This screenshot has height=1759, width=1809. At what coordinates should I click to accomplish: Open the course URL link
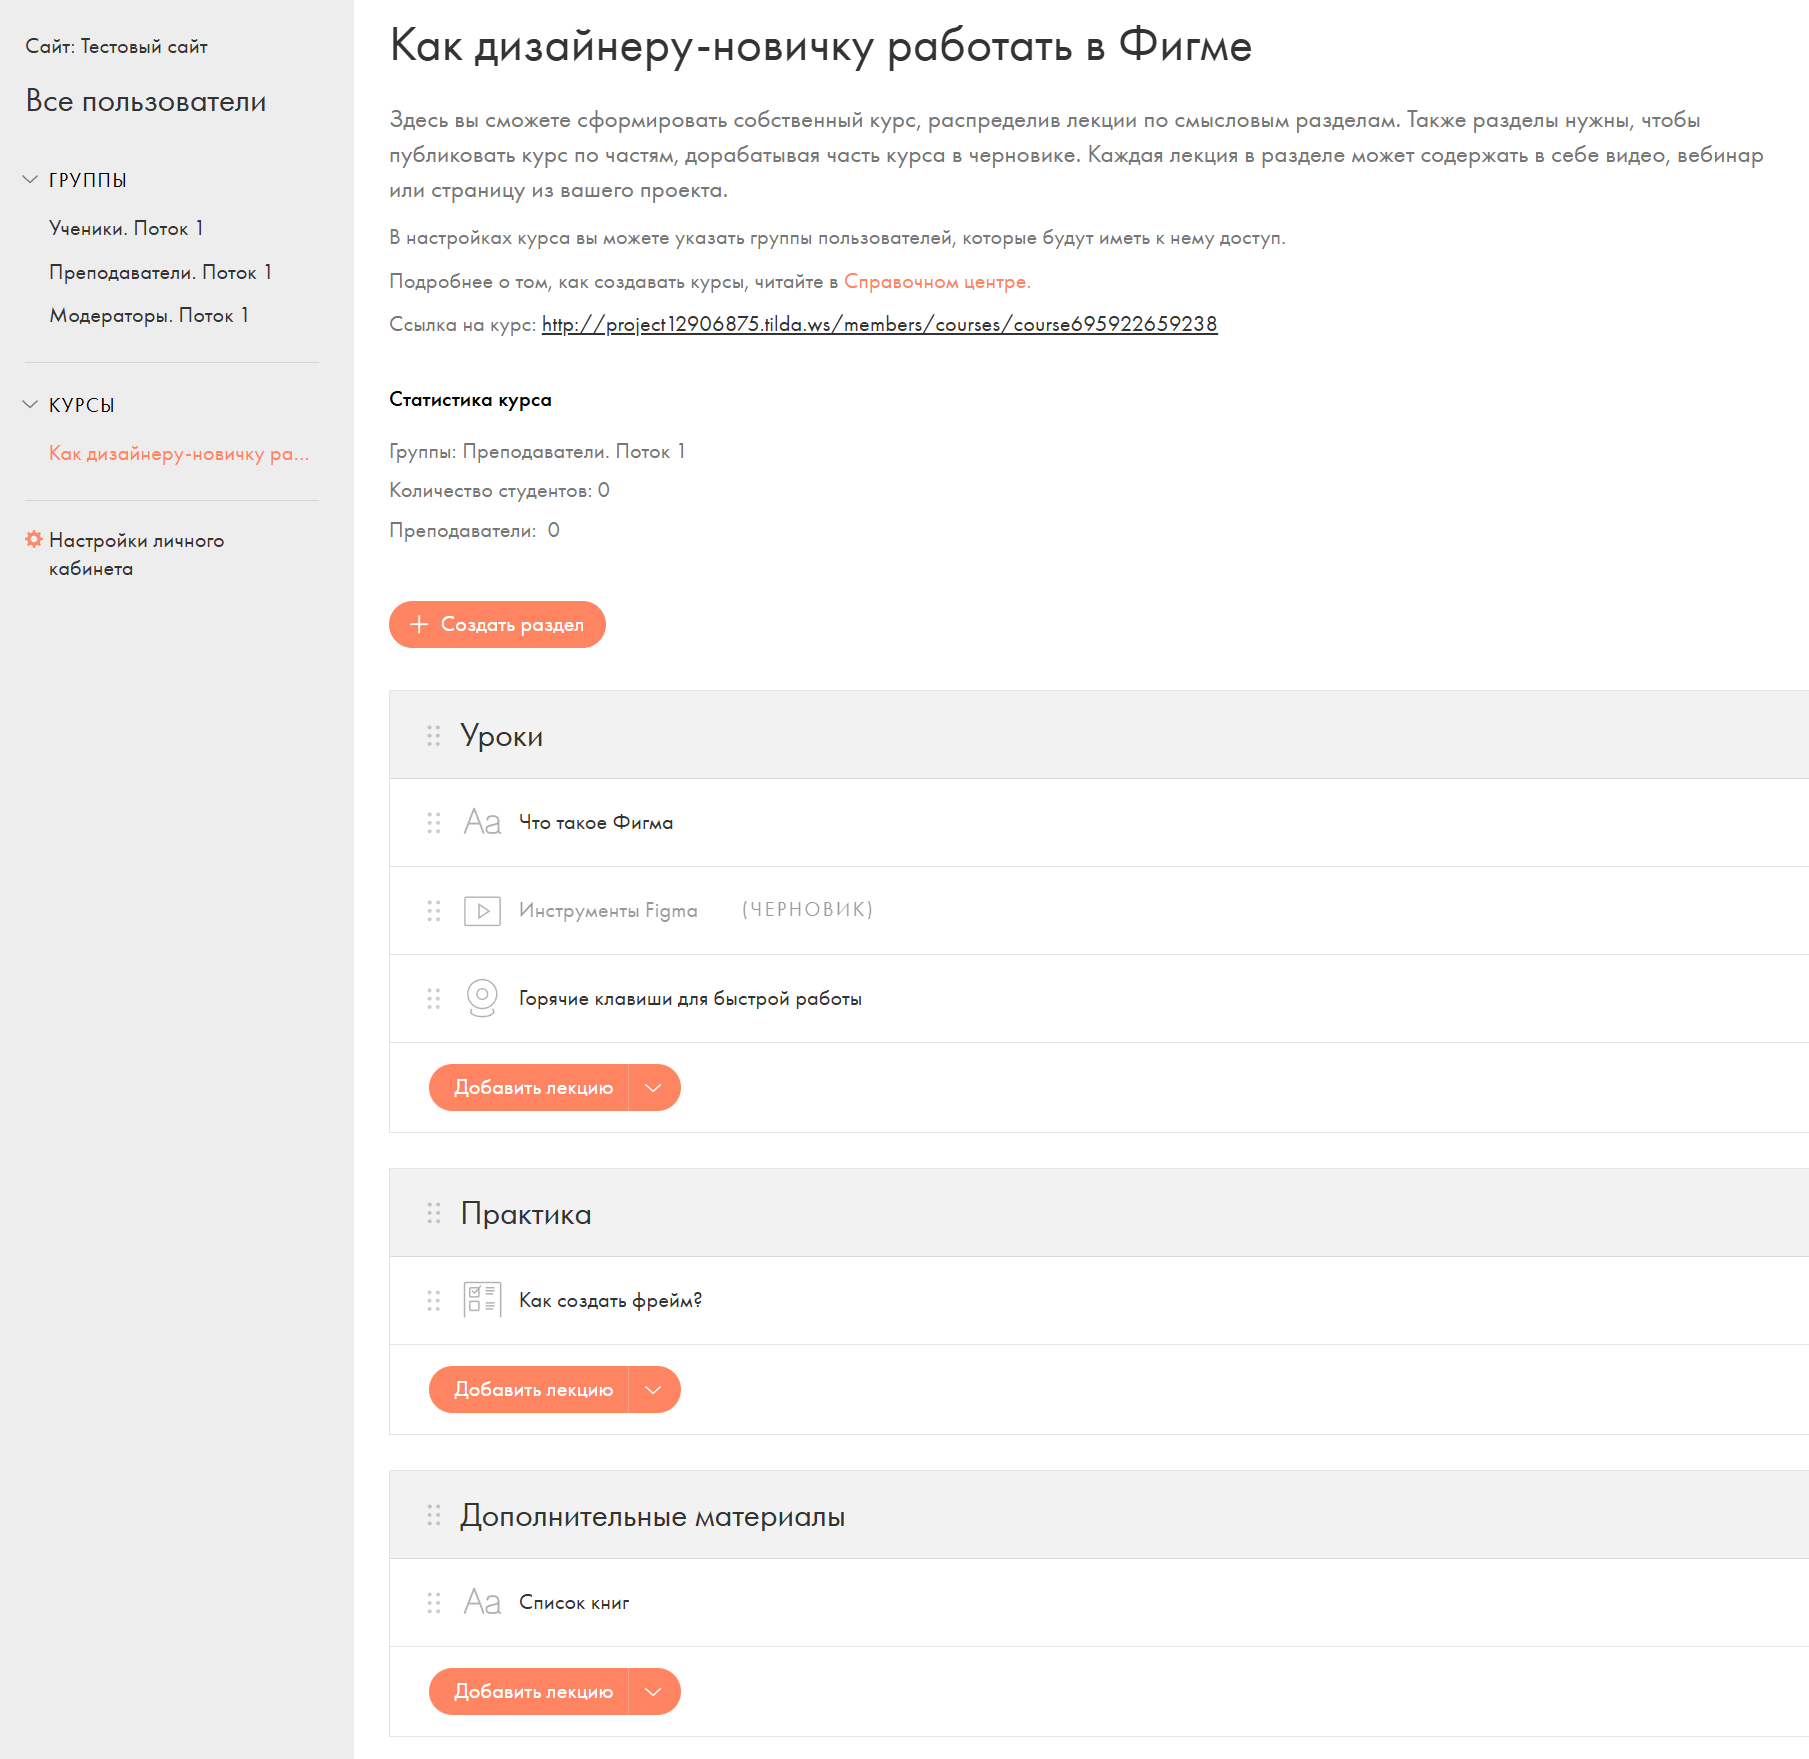(879, 324)
